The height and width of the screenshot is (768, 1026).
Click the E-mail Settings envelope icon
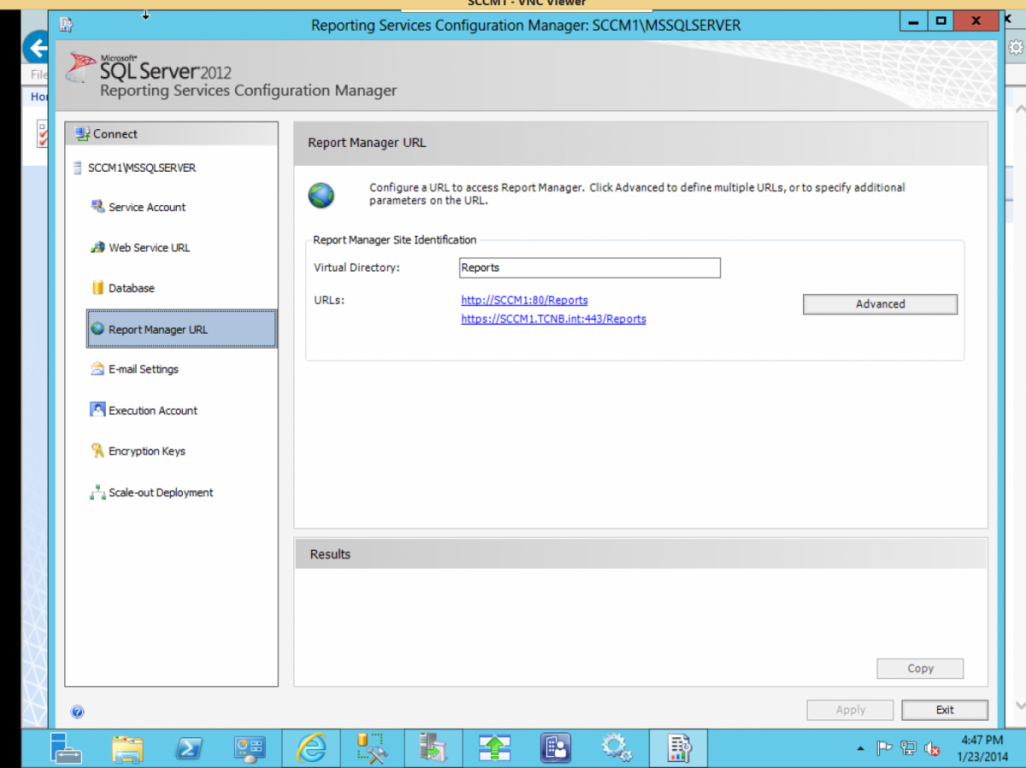pos(97,369)
